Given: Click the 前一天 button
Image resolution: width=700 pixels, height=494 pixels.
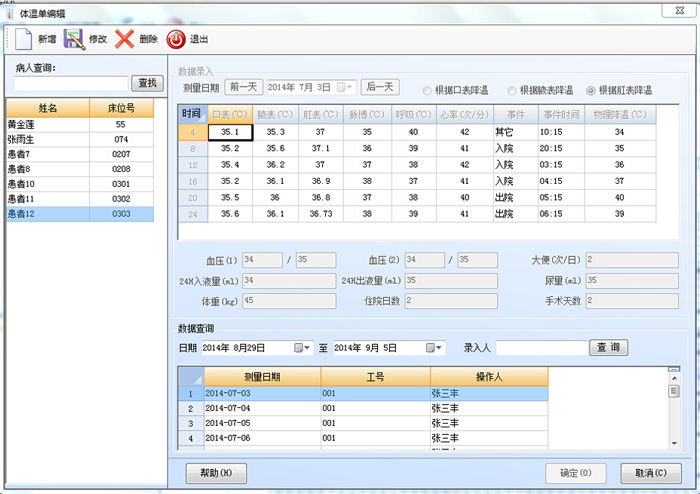Looking at the screenshot, I should point(243,87).
